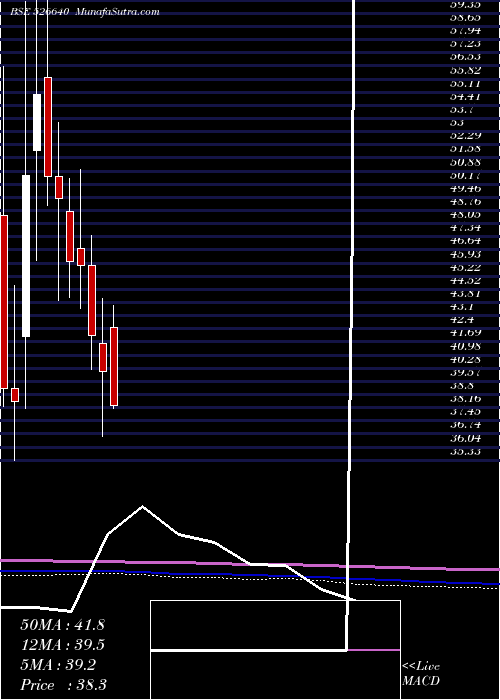Click the 50.17 price axis label
The image size is (500, 700).
click(465, 175)
